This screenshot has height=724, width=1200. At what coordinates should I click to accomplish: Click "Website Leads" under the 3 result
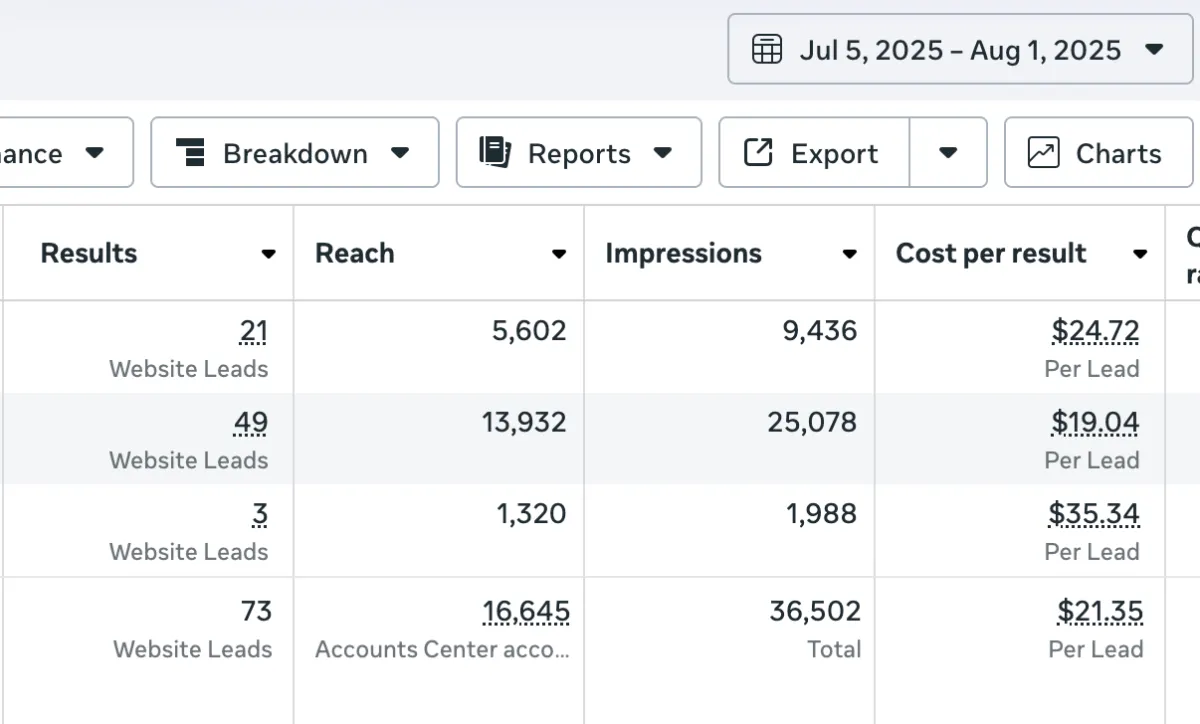tap(189, 552)
